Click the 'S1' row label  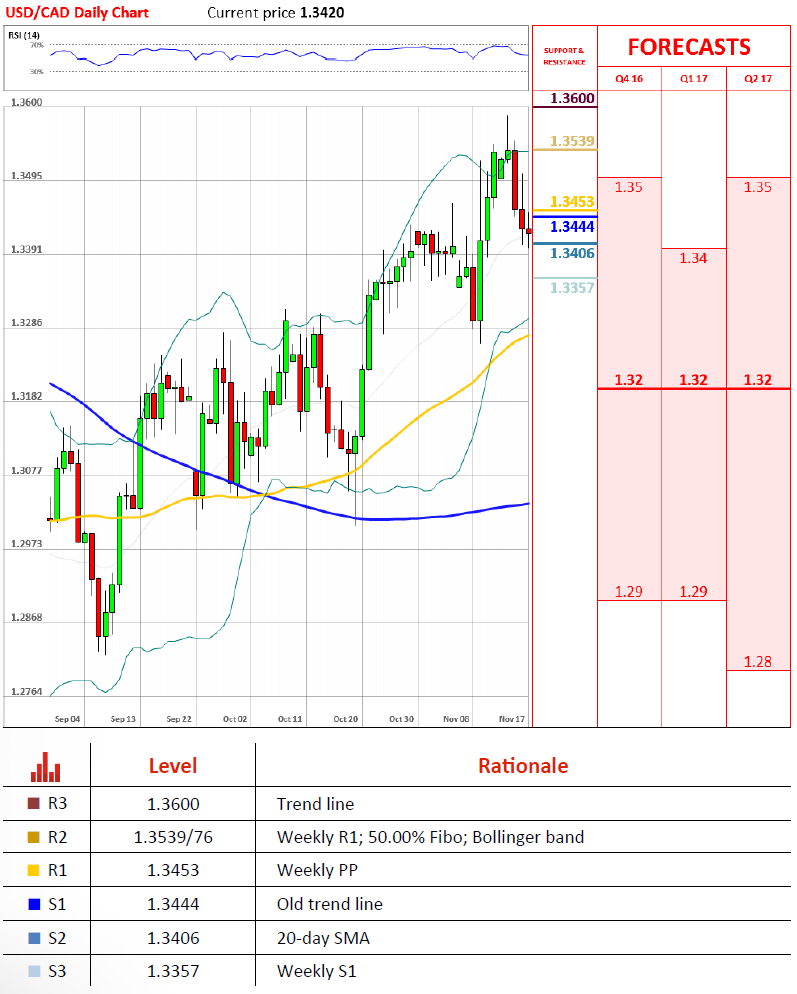57,904
